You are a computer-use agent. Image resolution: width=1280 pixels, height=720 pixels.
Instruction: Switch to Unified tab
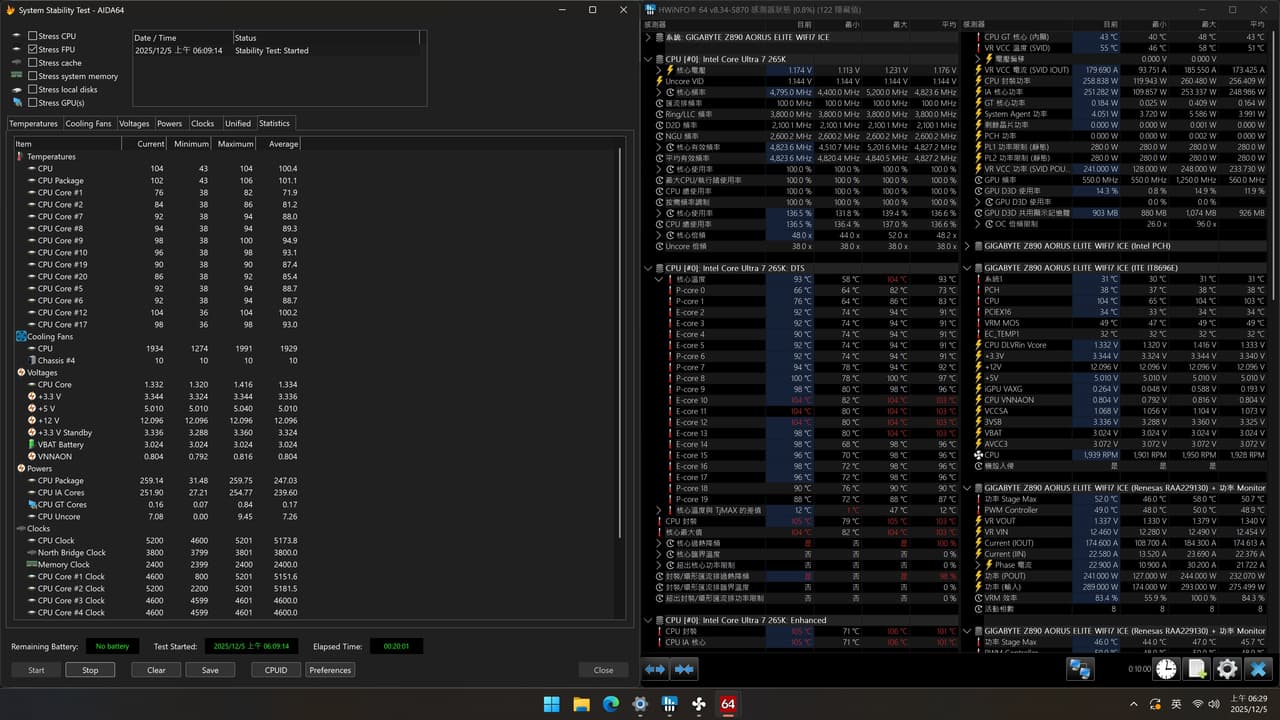click(238, 124)
